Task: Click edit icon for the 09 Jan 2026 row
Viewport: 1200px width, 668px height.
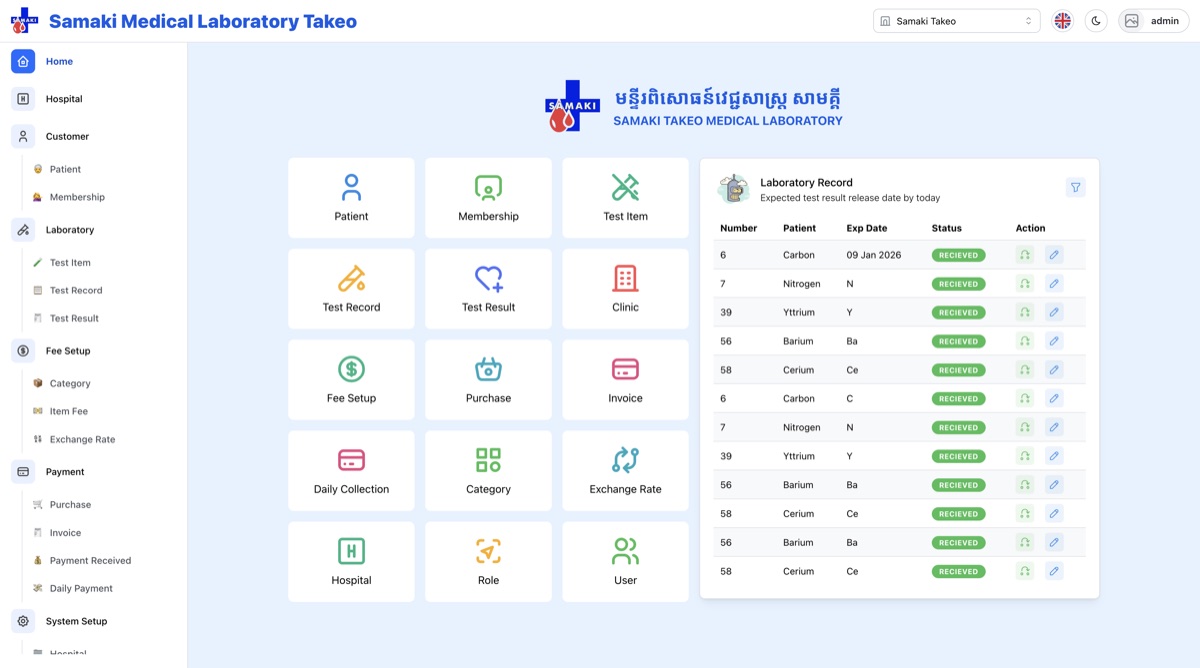Action: click(1054, 255)
